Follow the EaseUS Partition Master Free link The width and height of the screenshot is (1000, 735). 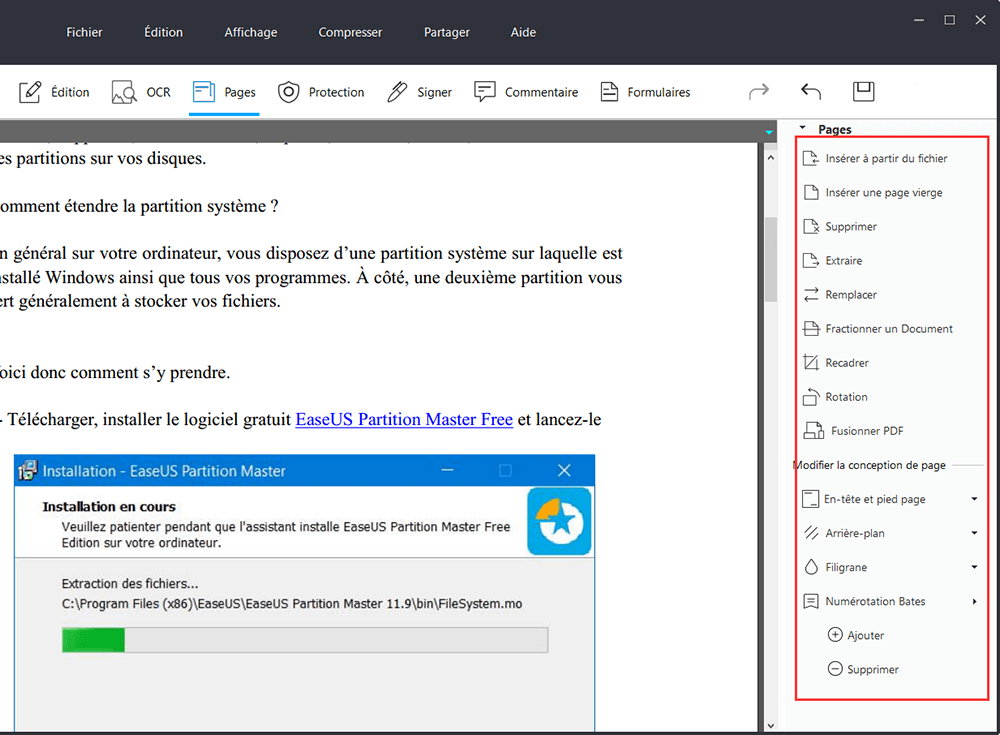pyautogui.click(x=404, y=419)
